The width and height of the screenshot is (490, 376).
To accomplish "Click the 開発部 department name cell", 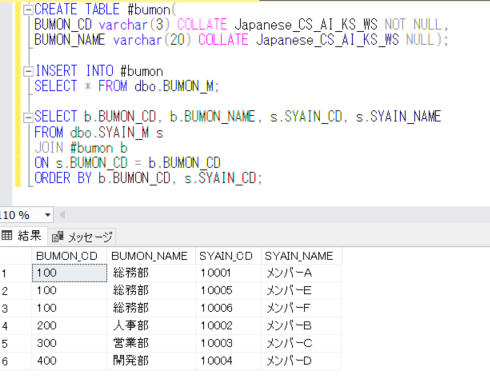I will [151, 361].
